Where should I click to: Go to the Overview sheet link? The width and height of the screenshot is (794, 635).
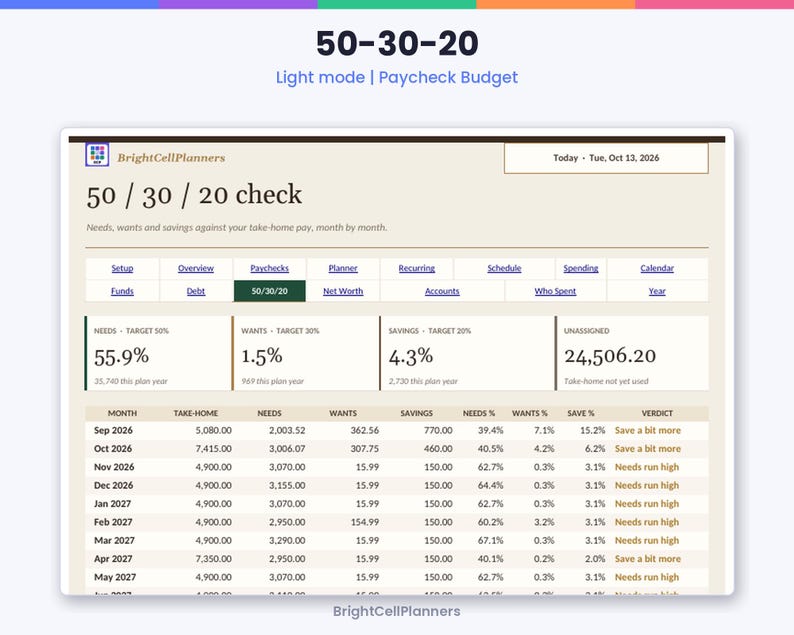pyautogui.click(x=195, y=268)
